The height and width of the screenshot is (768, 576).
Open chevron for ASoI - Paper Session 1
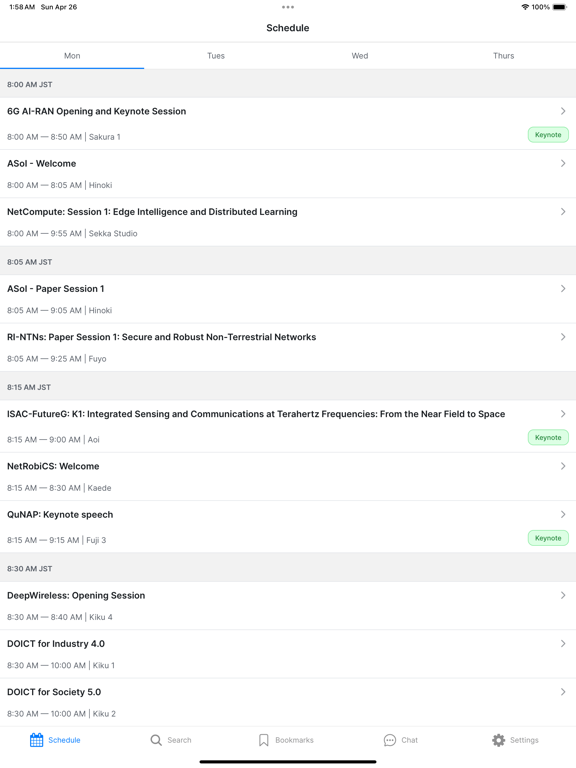[x=563, y=288]
